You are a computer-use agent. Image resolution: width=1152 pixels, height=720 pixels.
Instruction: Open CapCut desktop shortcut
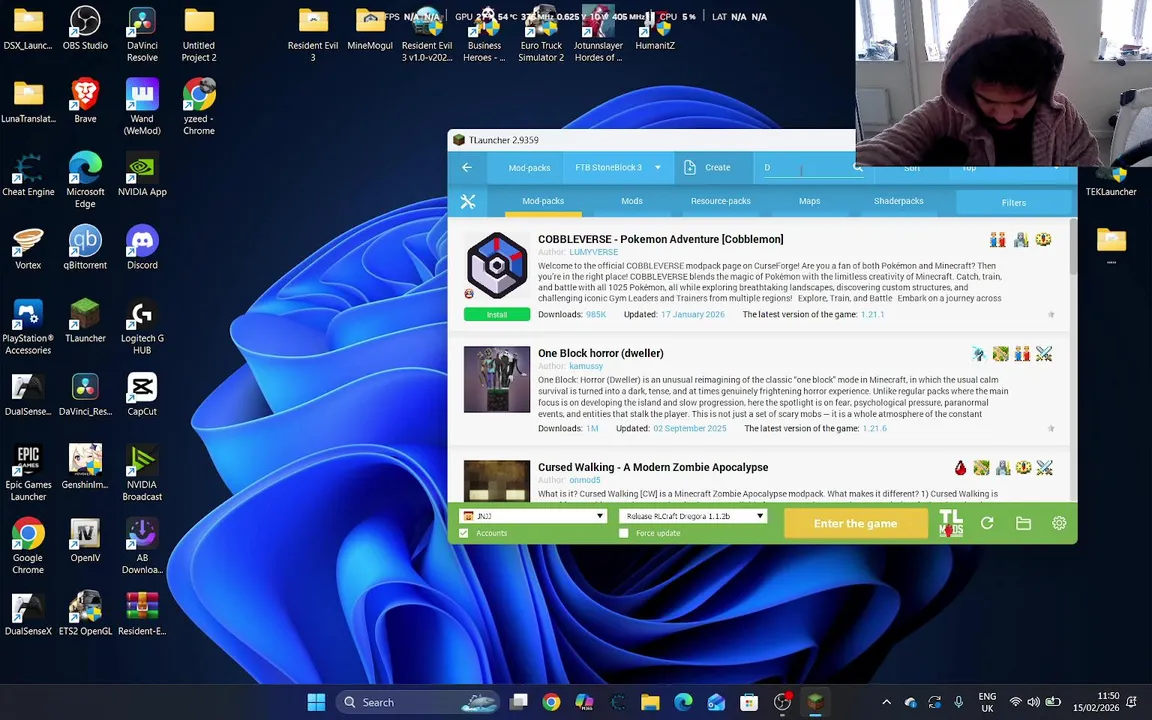pos(142,395)
